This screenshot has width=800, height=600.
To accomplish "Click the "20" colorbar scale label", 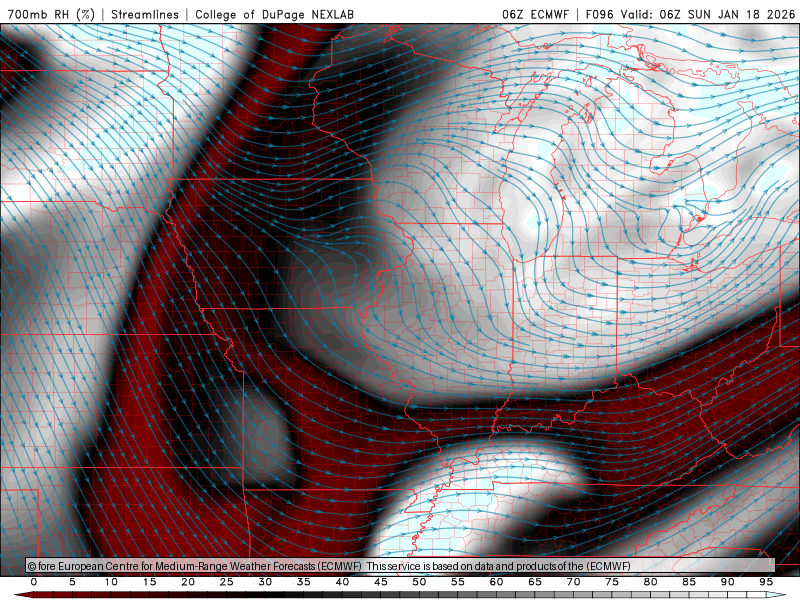I will click(188, 582).
